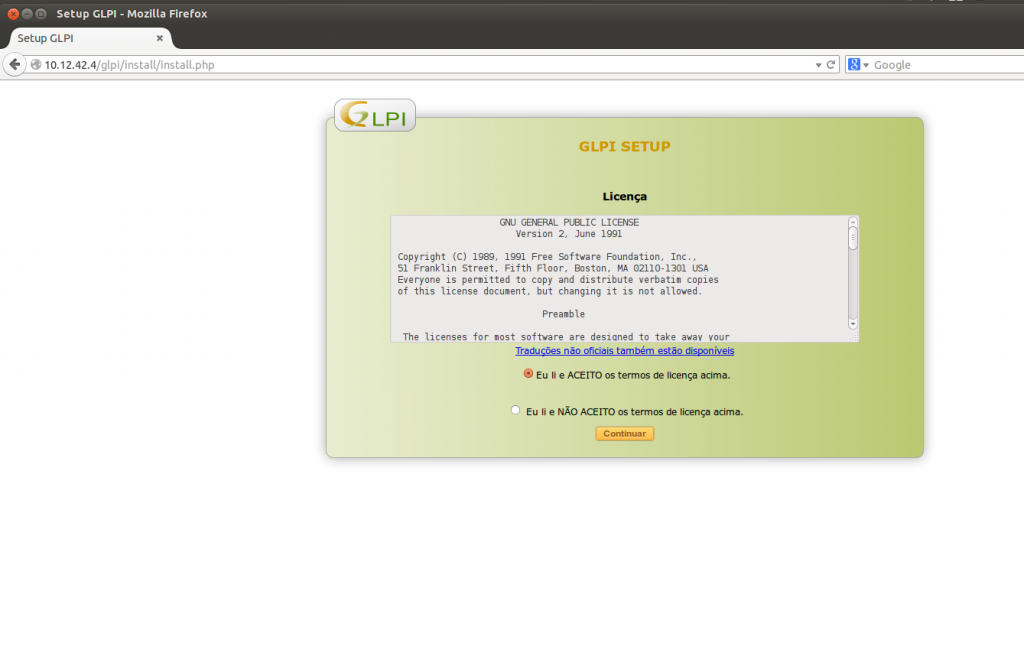Open the Google search engine selector

858,65
